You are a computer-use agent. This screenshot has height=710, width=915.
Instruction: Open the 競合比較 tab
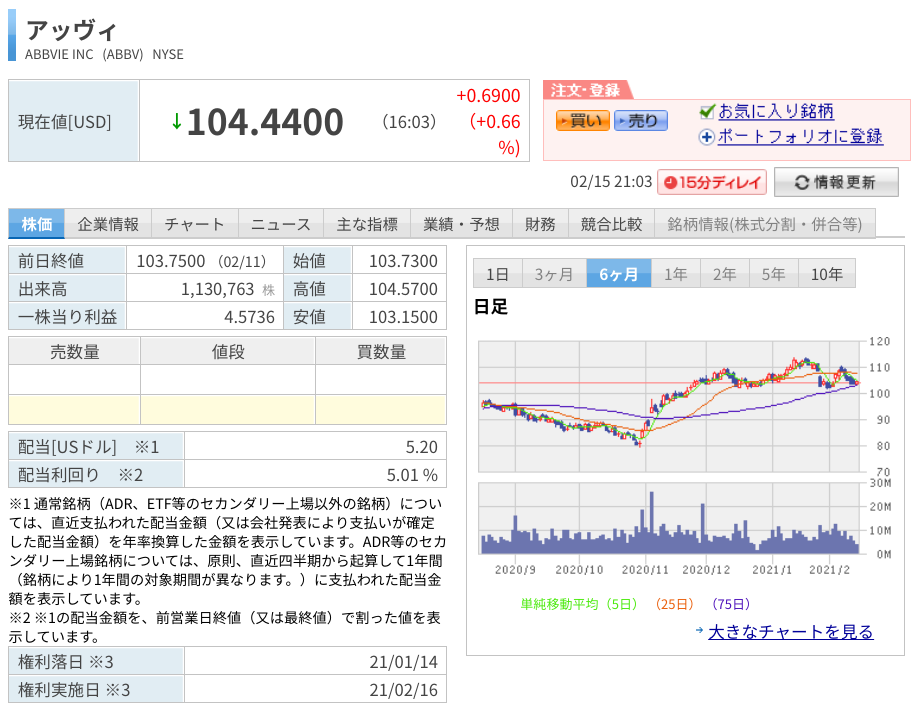click(611, 224)
